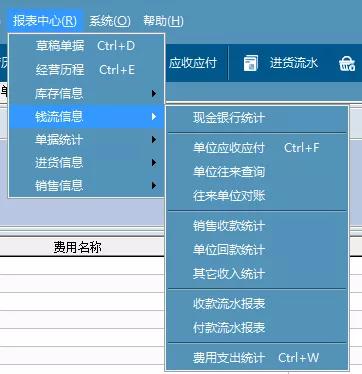
Task: Choose 现金银行统计 from submenu
Action: [x=257, y=118]
